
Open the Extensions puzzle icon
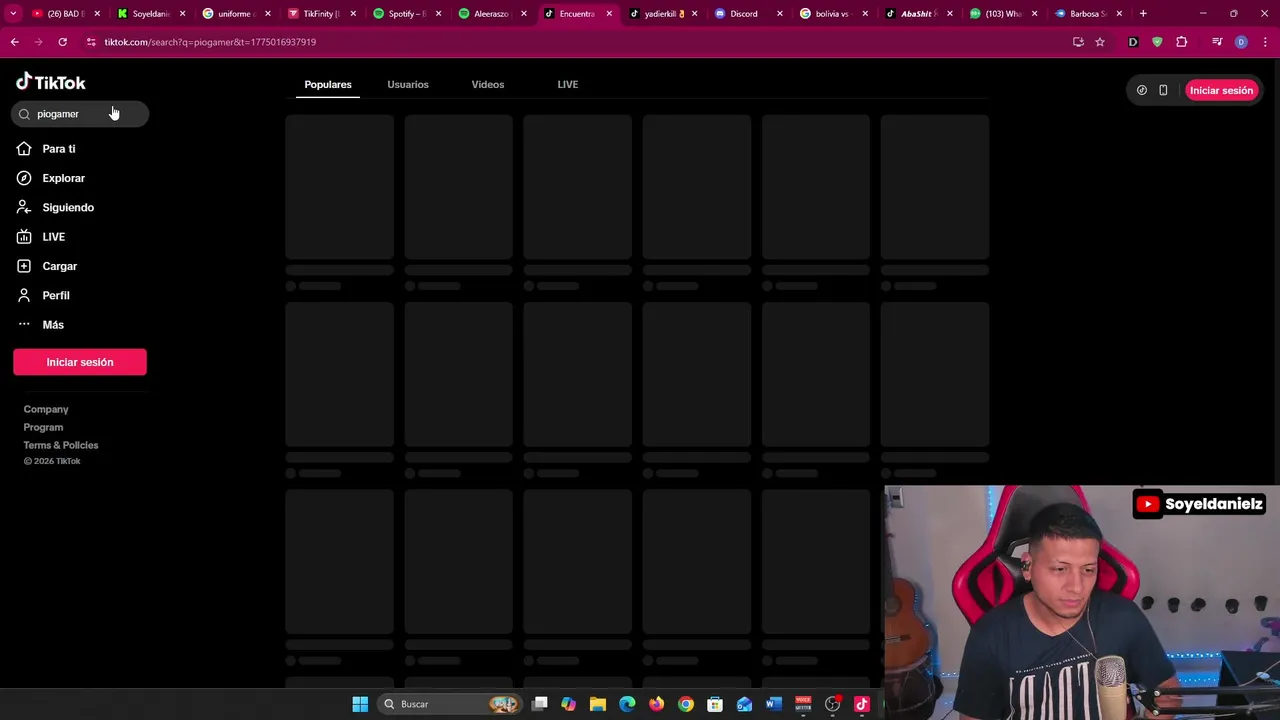1182,42
